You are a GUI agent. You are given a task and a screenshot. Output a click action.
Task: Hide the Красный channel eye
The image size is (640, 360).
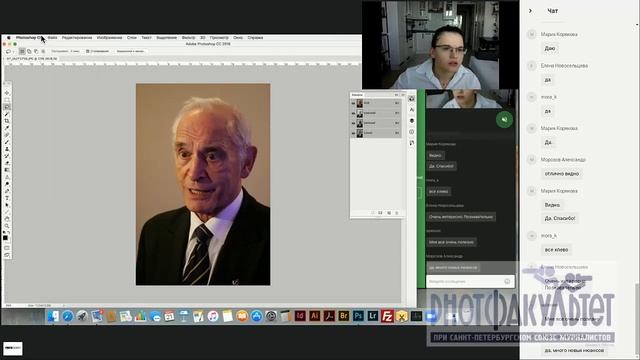353,113
